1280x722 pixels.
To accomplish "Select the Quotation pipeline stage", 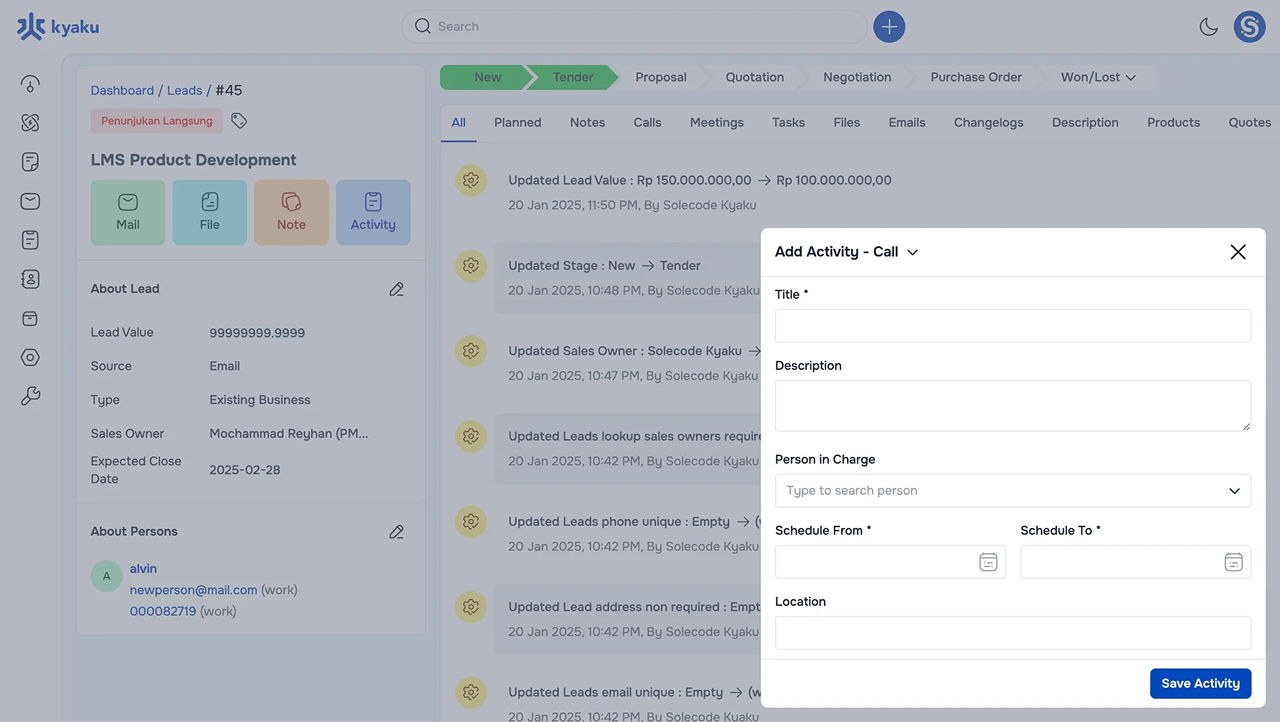I will click(755, 77).
